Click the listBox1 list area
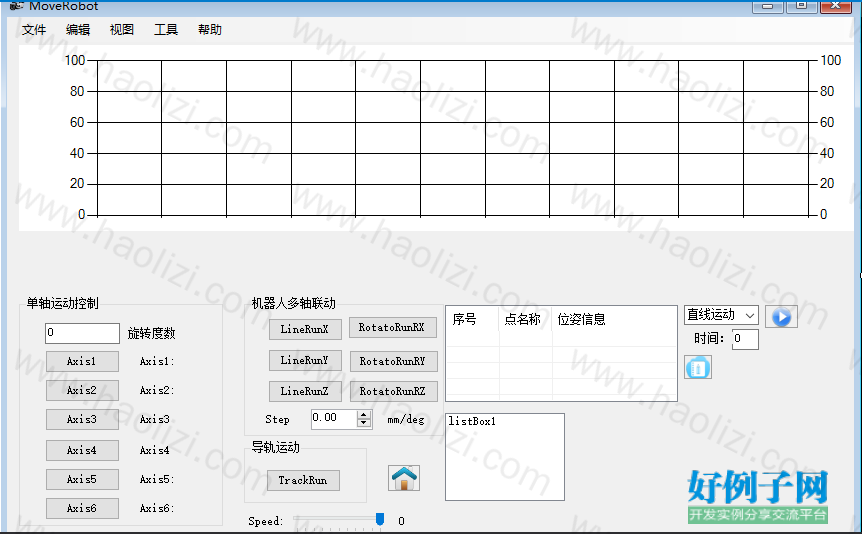Image resolution: width=862 pixels, height=534 pixels. click(x=505, y=457)
